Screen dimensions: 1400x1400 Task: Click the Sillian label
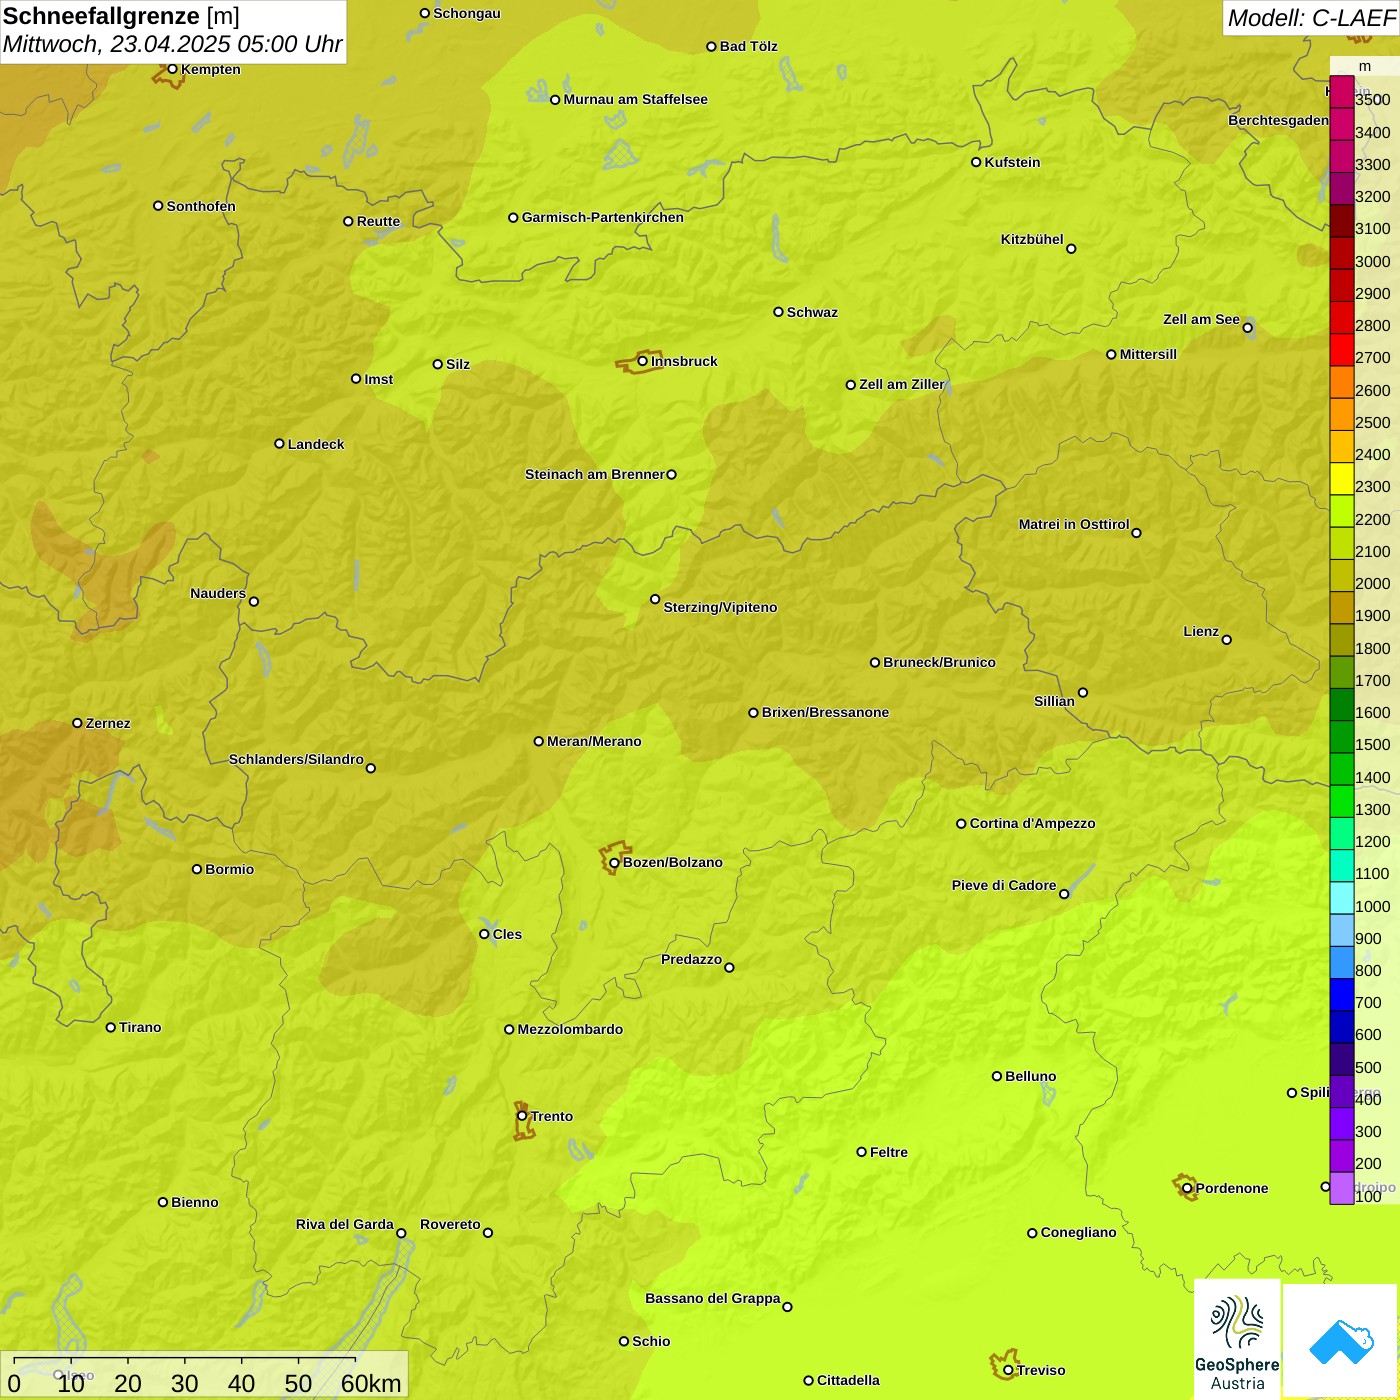point(1054,701)
